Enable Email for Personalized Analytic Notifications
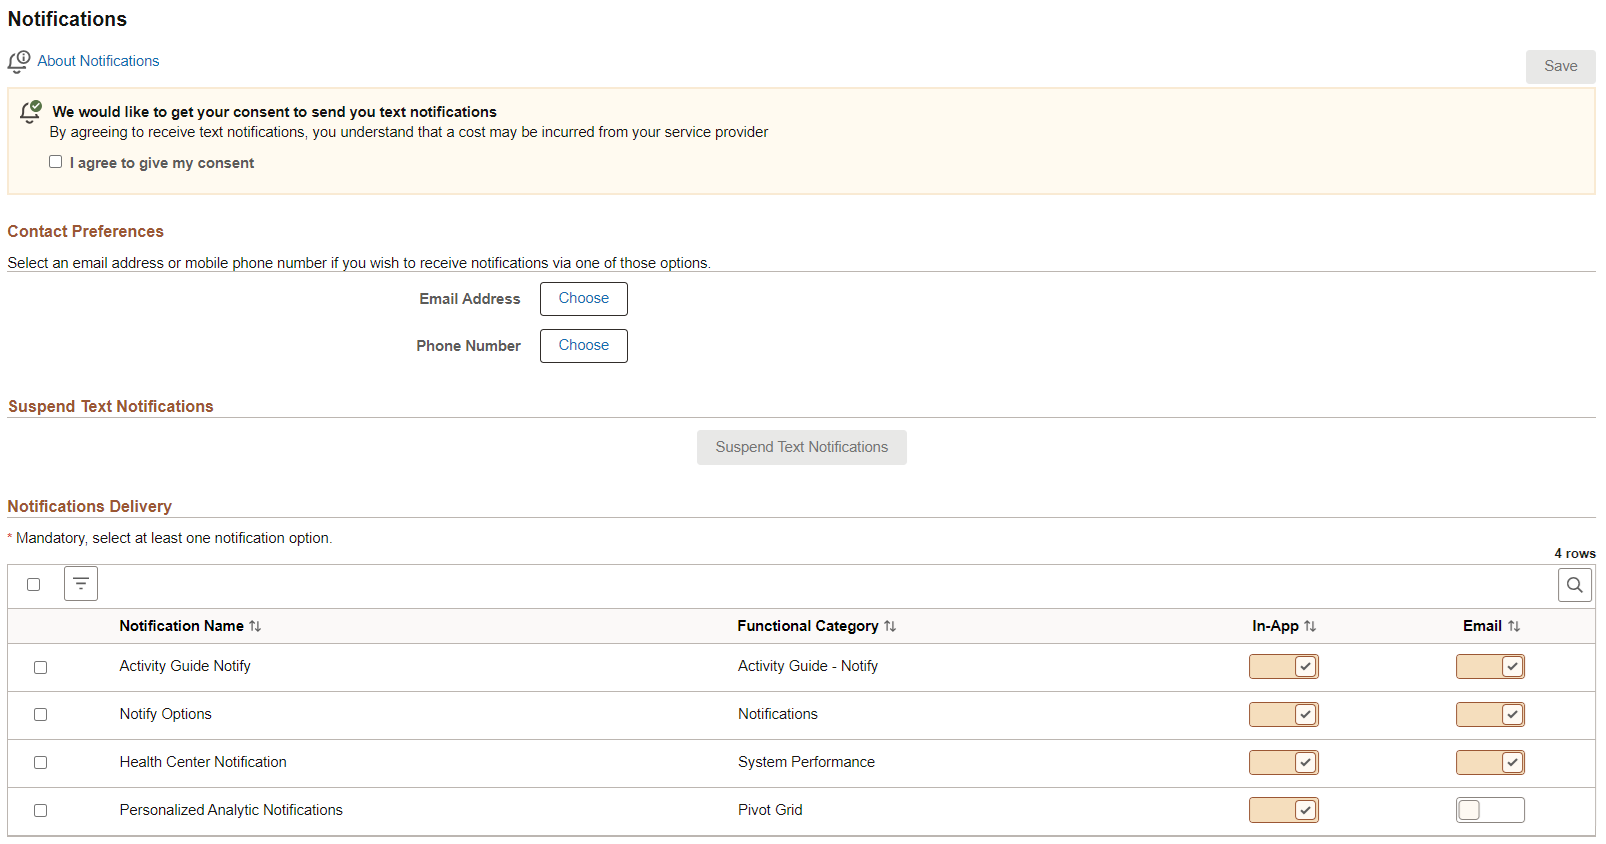 pos(1490,810)
